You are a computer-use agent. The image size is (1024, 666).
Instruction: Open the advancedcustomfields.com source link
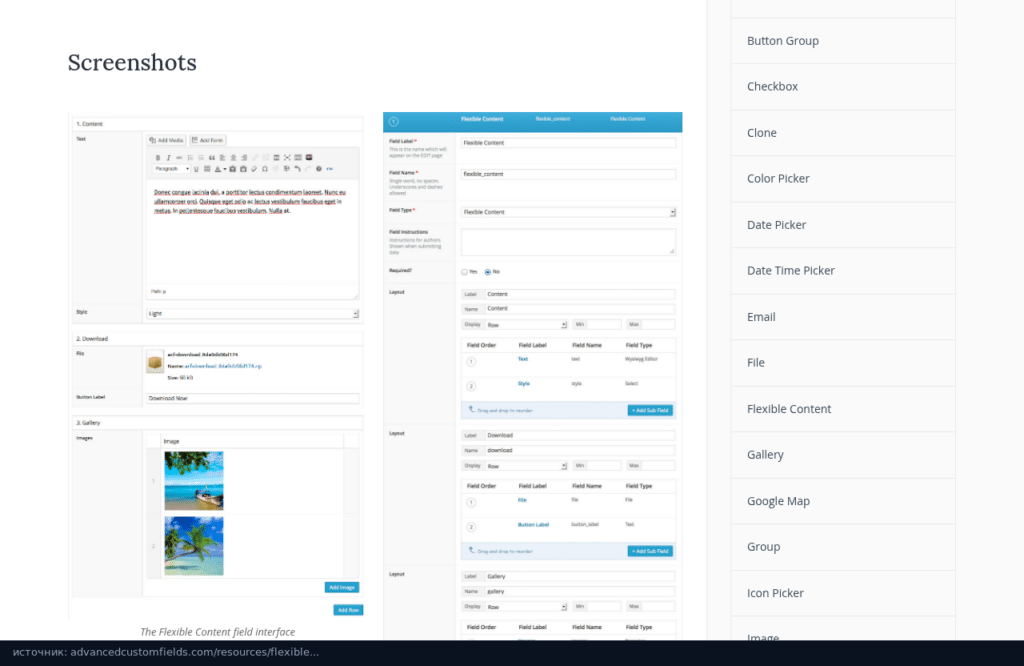(166, 652)
